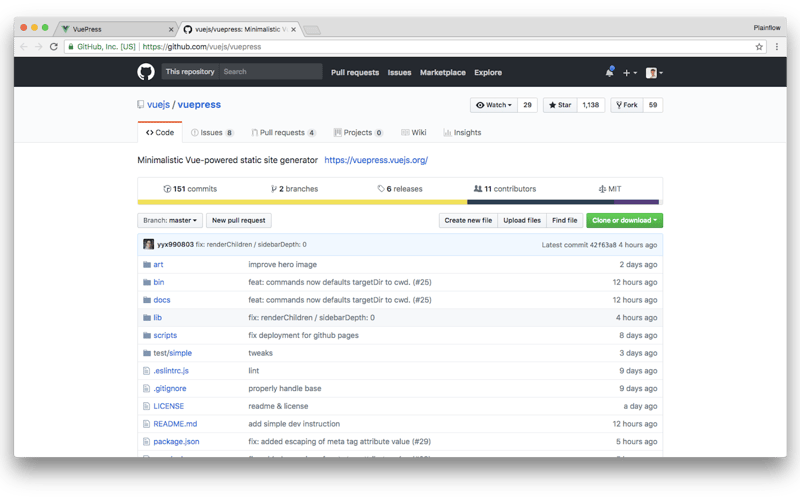Open the test/simple folder link

(x=172, y=353)
